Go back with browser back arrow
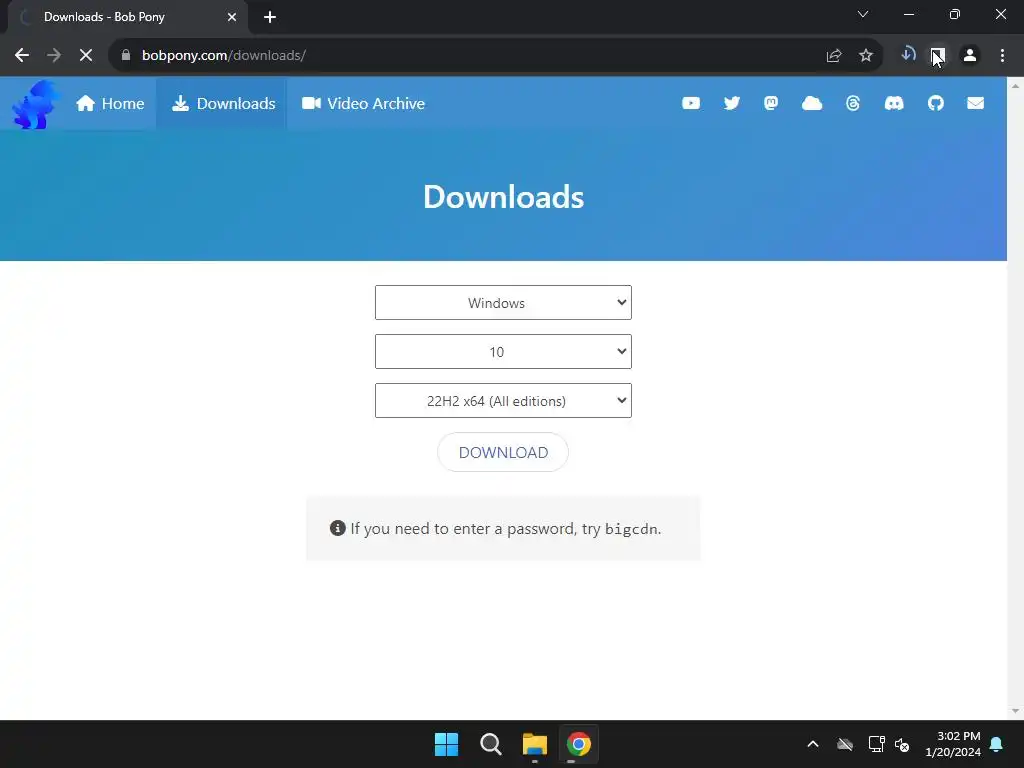1024x768 pixels. (x=22, y=56)
